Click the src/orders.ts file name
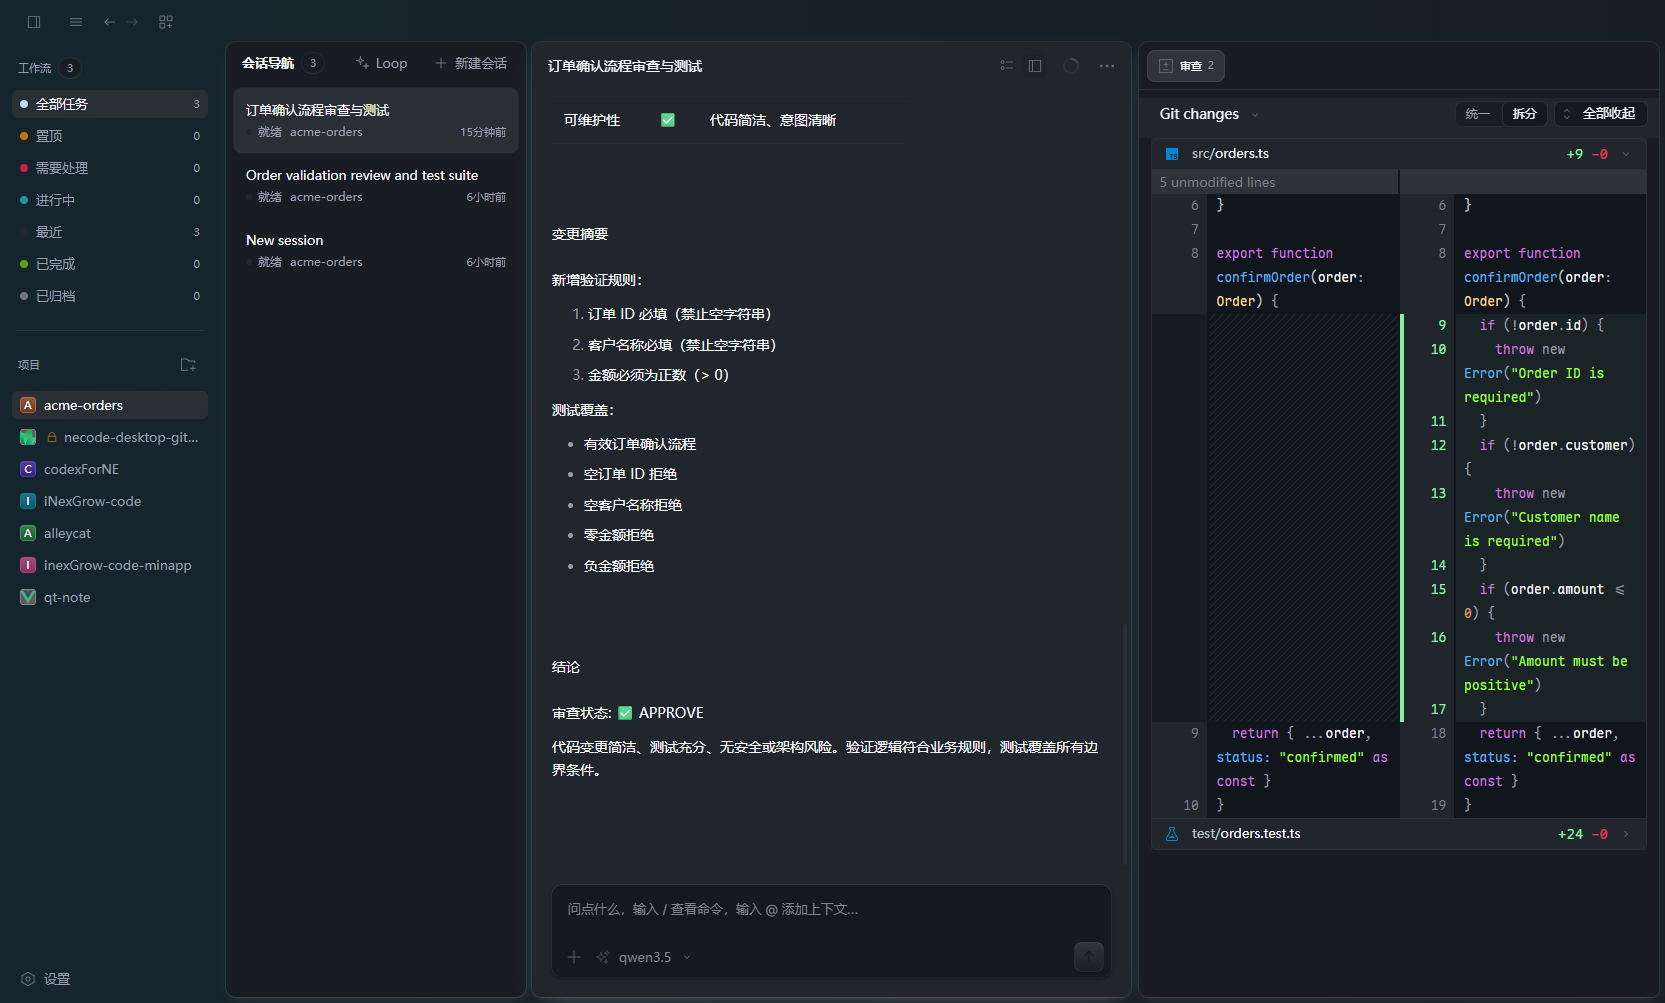Screen dimensions: 1665x1003 1230,154
